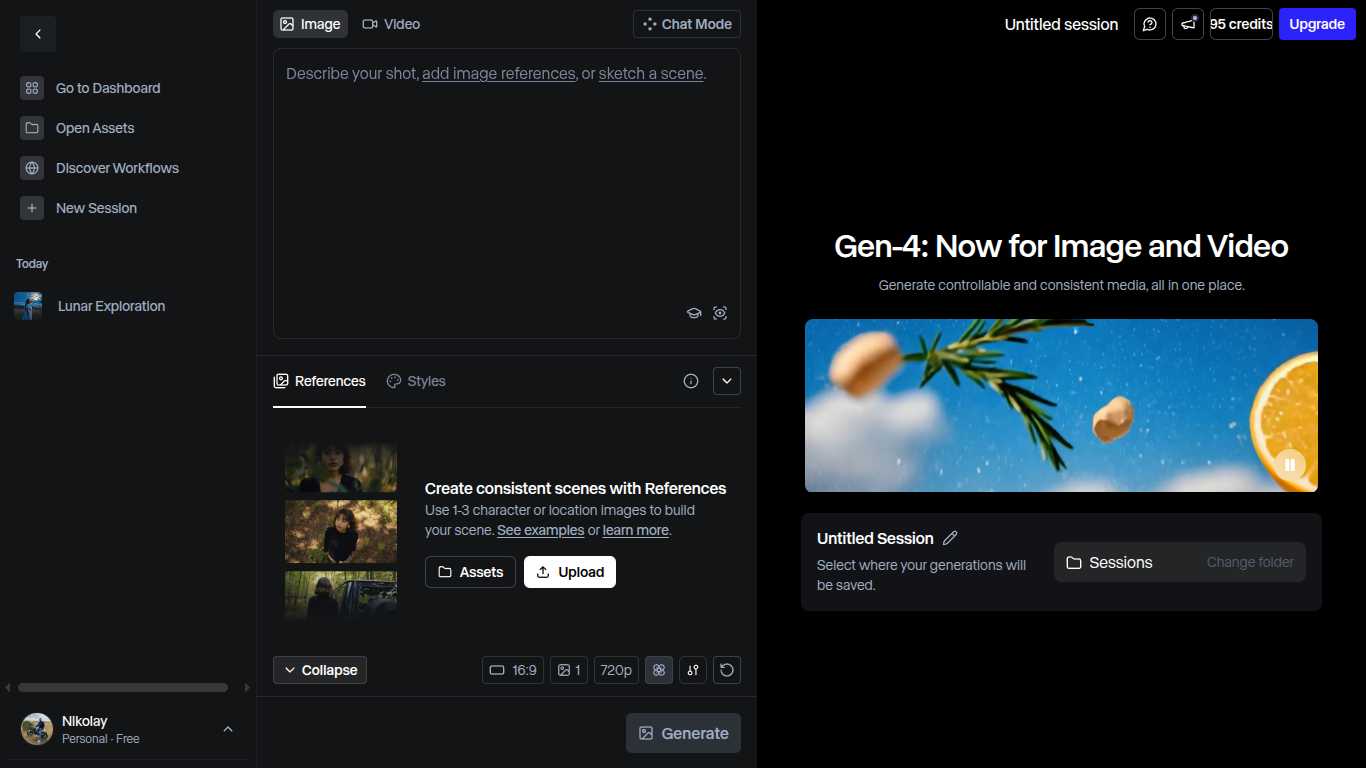Click the graduation cap prompt guide icon
Screen dimensions: 1366x768
694,313
